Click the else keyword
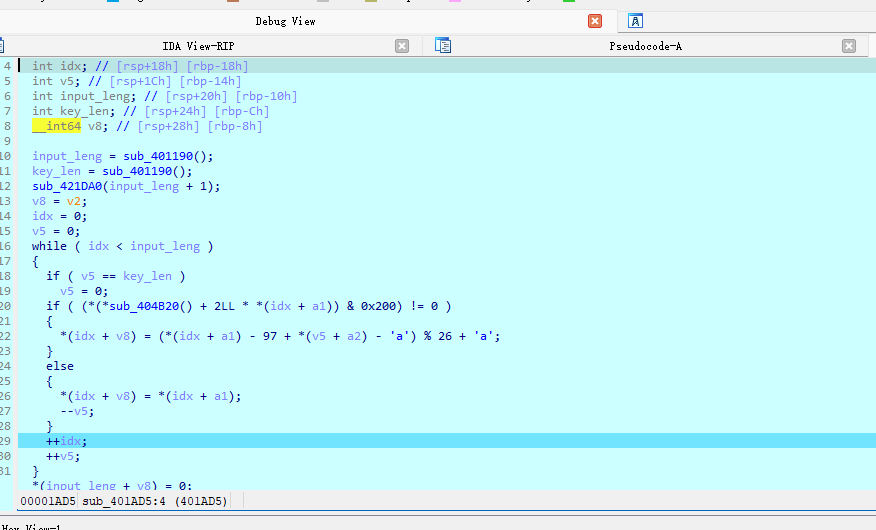The image size is (876, 530). point(60,366)
